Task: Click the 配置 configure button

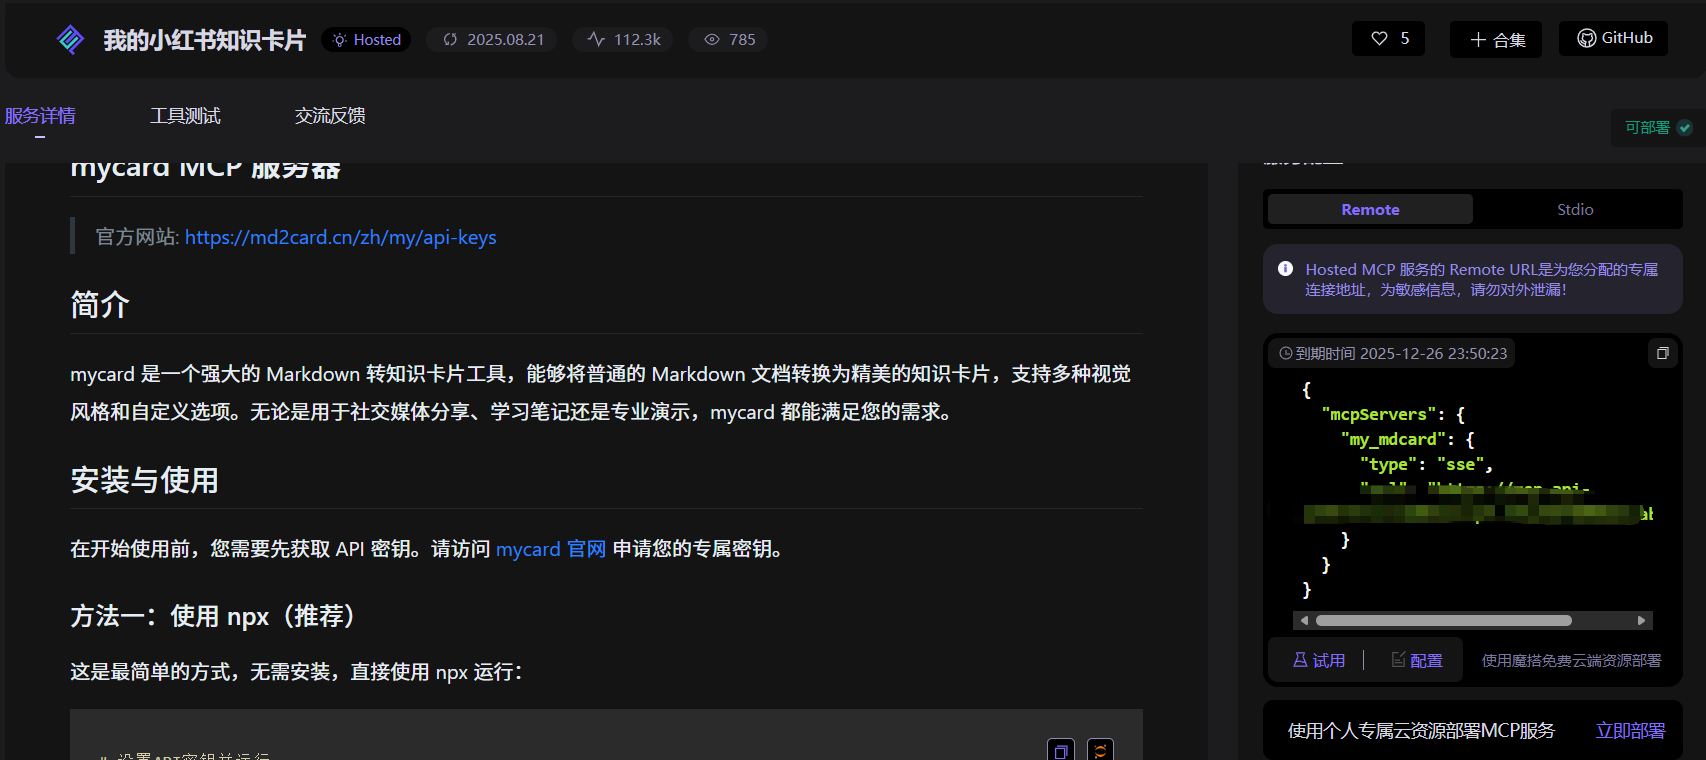Action: pos(1417,660)
